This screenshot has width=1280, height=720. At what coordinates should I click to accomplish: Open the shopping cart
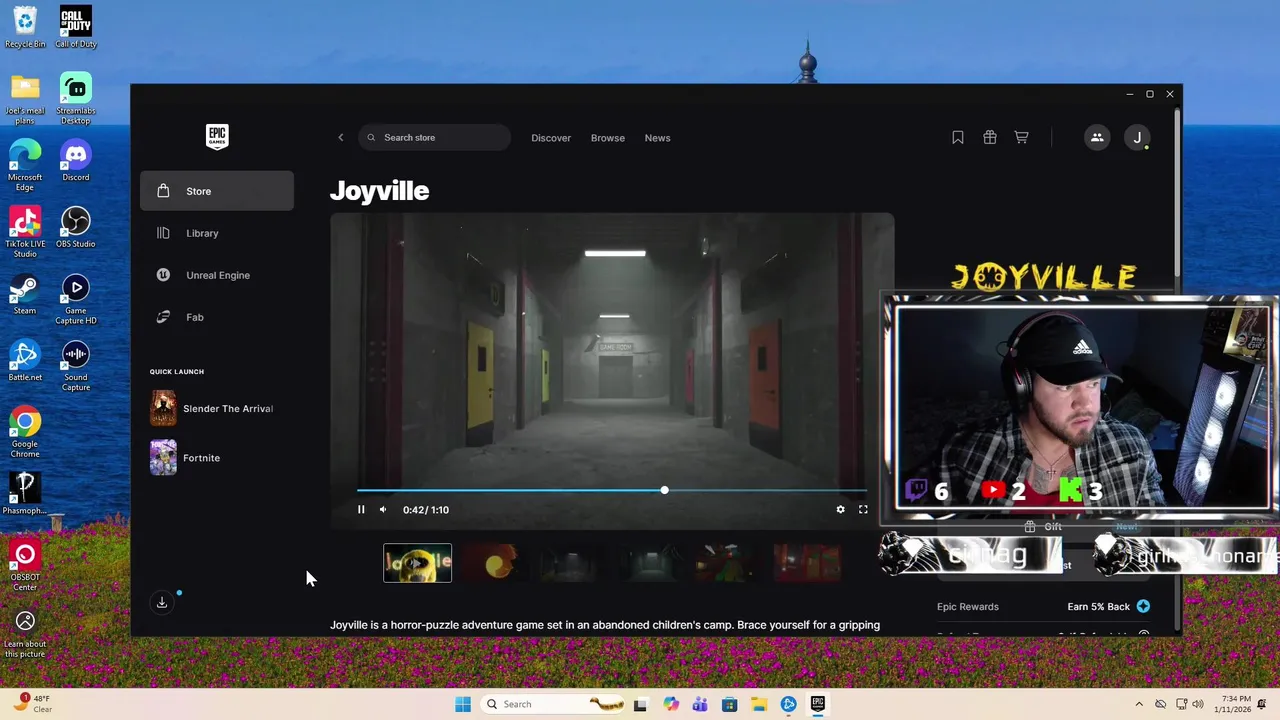coord(1021,138)
